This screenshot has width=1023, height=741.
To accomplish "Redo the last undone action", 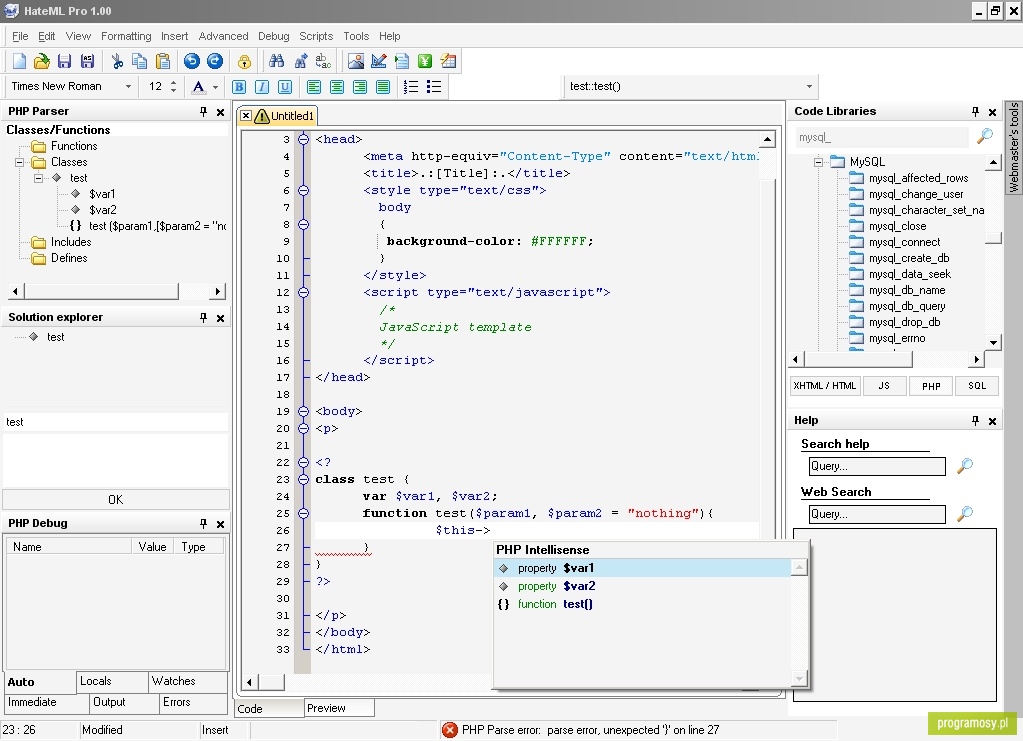I will tap(215, 61).
